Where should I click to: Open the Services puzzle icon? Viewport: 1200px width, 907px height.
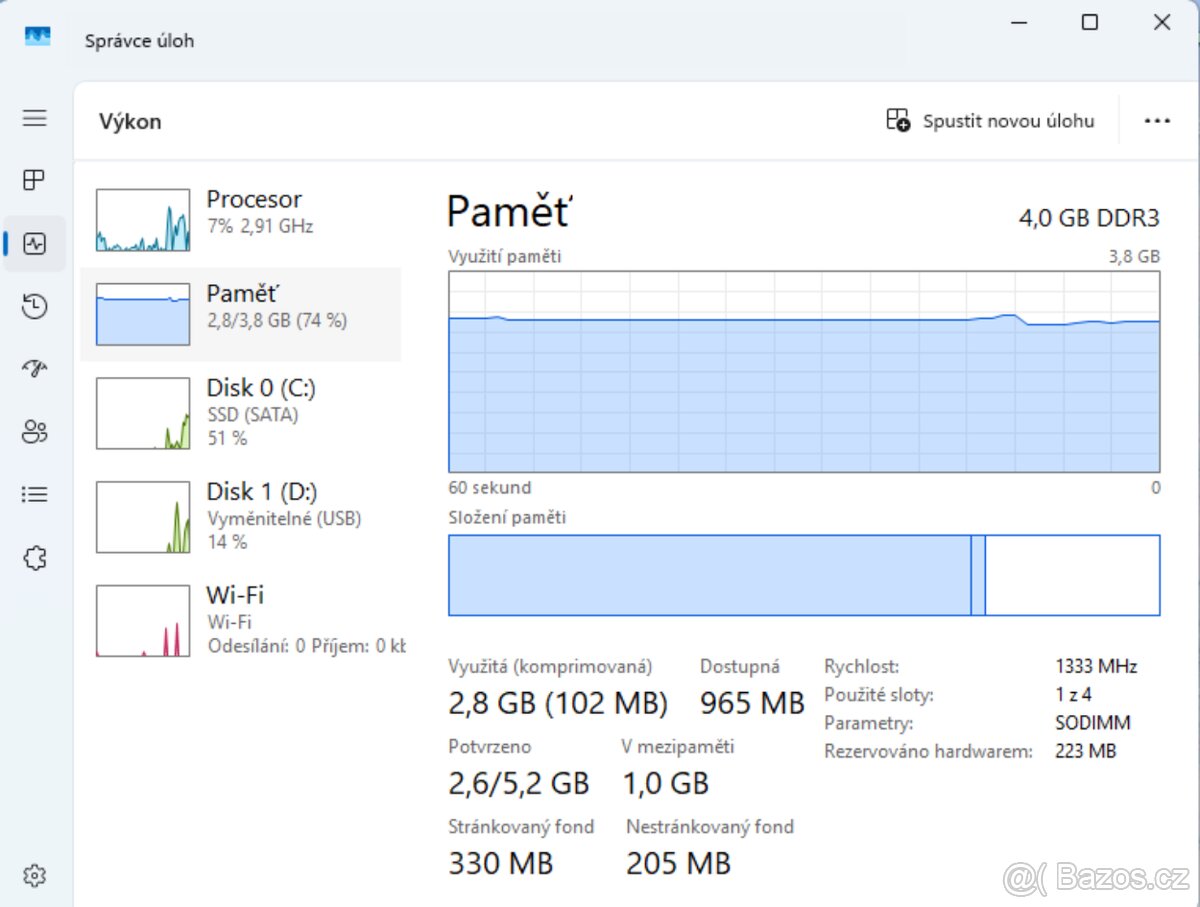click(x=35, y=557)
